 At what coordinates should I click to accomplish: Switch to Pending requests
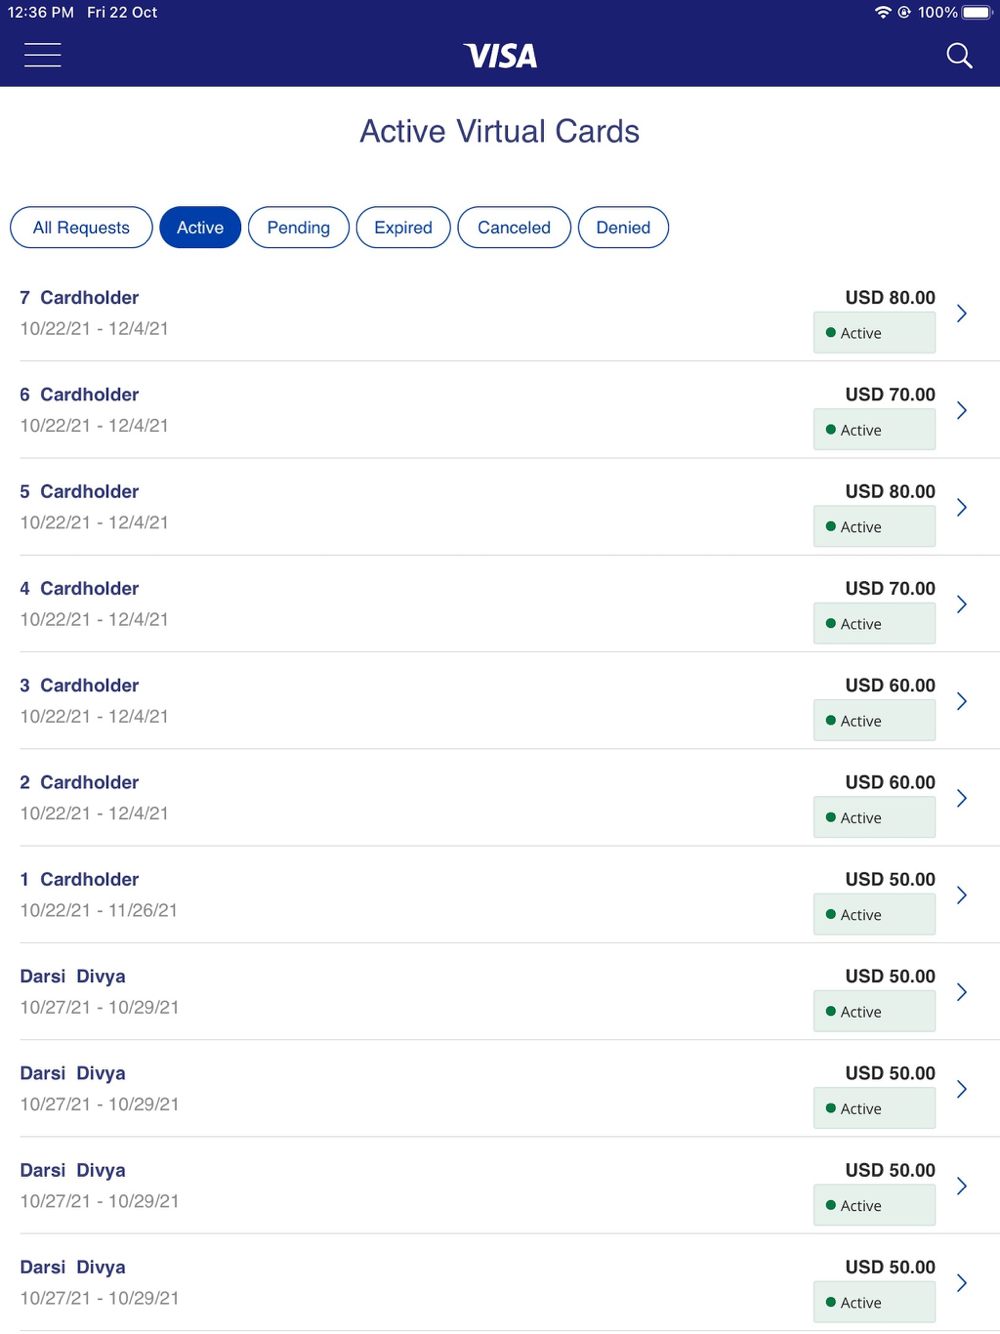298,227
